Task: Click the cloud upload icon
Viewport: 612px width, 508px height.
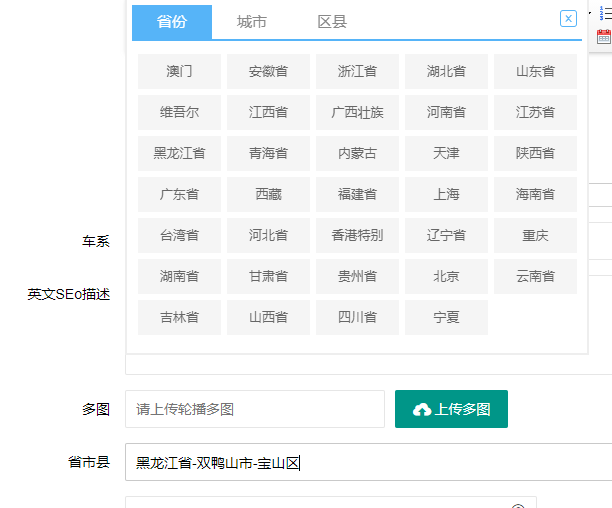Action: 422,409
